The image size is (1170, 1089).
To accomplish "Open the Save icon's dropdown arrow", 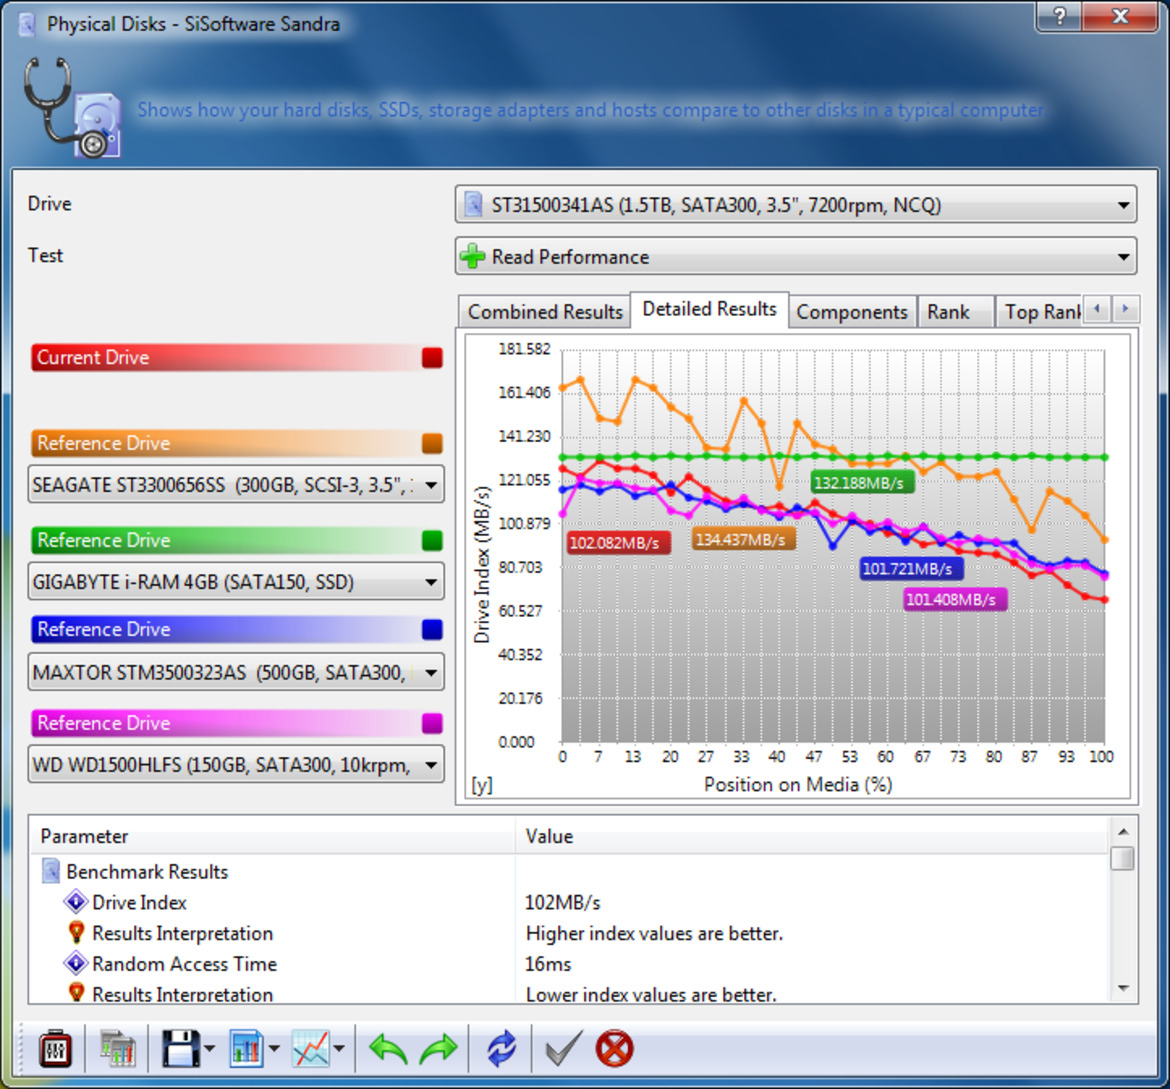I will point(210,1049).
